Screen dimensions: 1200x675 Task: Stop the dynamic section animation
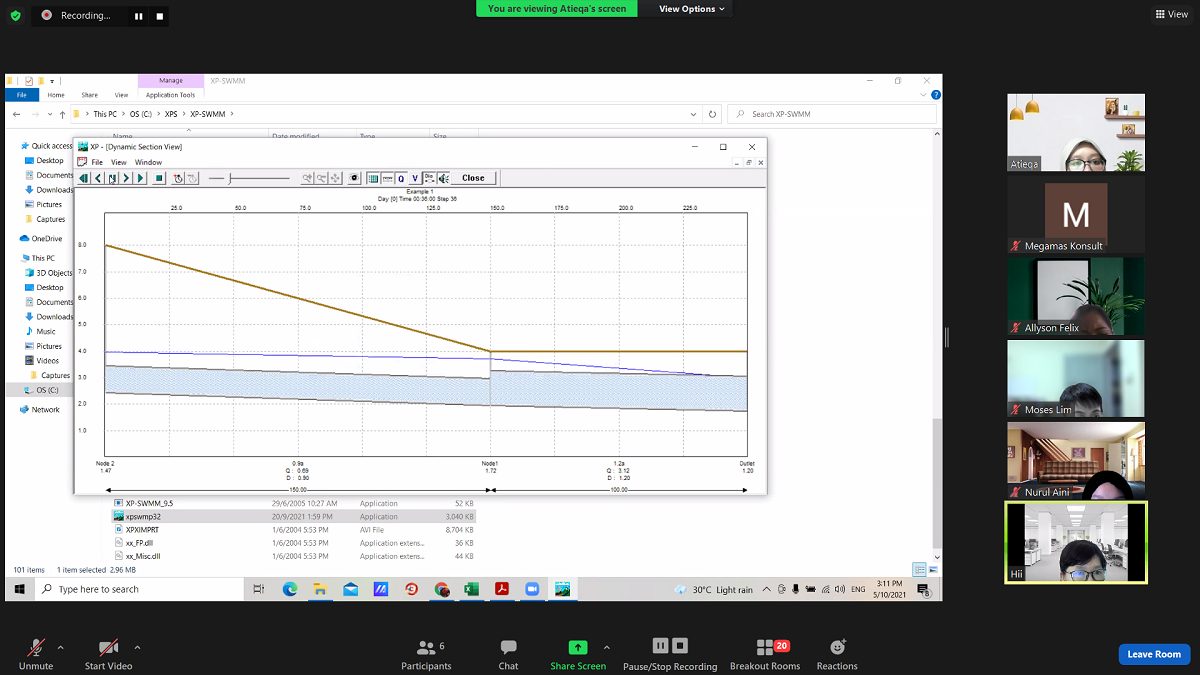click(159, 178)
